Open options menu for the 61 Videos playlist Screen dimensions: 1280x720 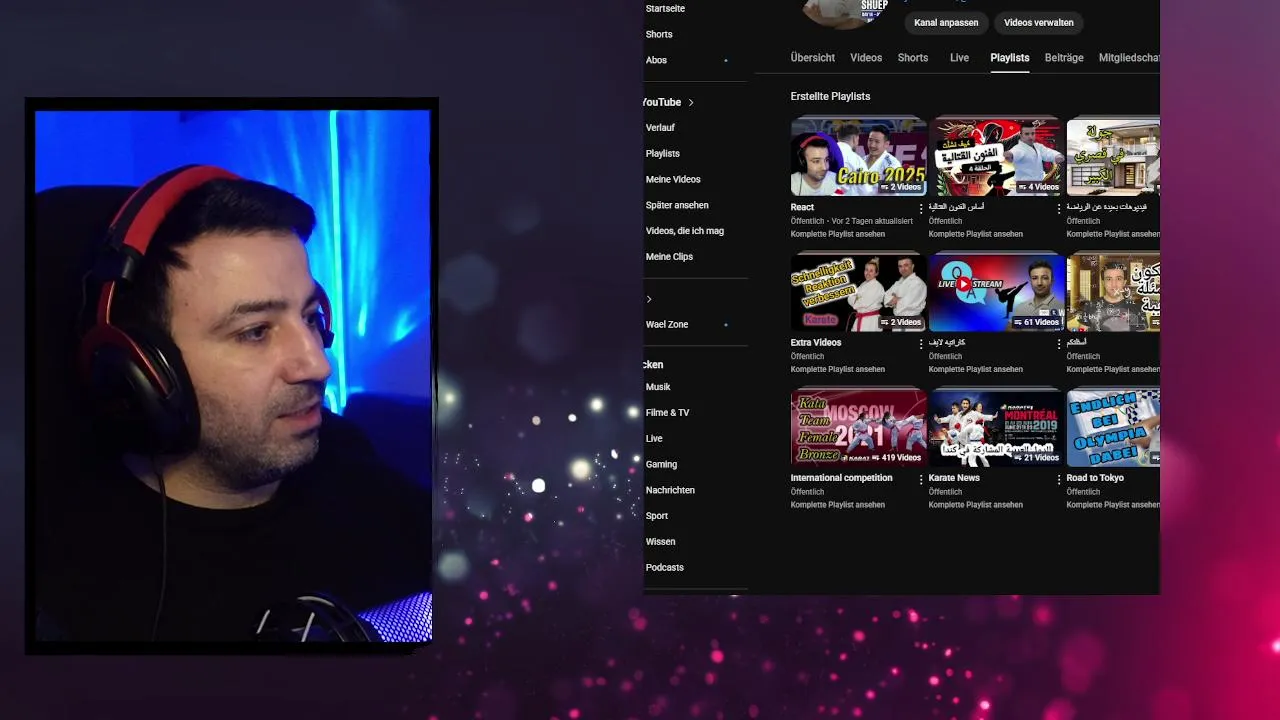[1059, 343]
